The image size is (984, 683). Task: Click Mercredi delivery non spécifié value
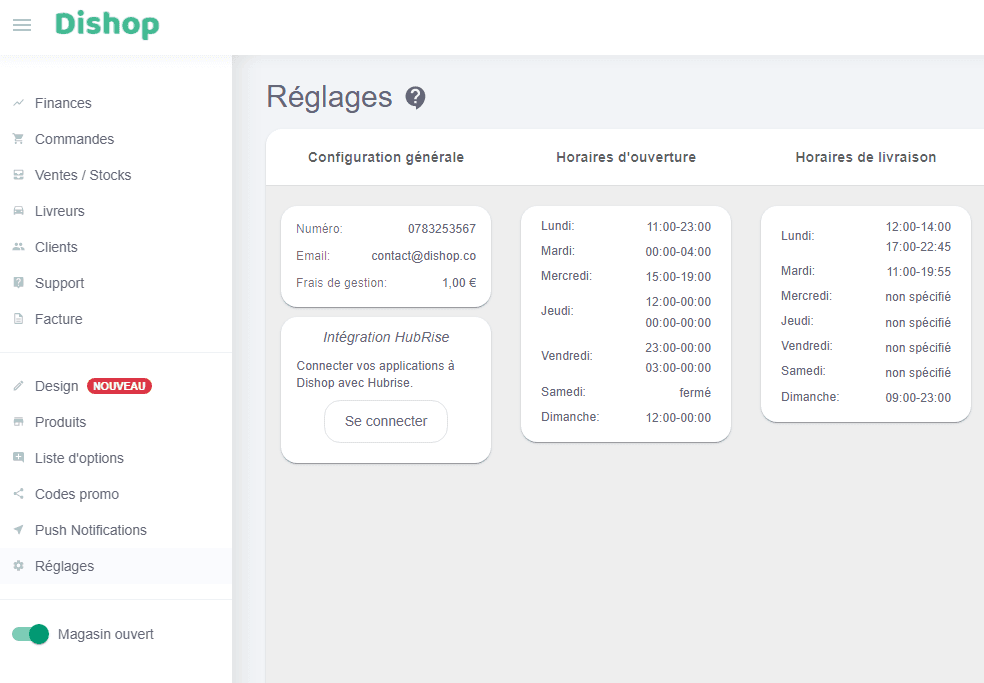(918, 297)
